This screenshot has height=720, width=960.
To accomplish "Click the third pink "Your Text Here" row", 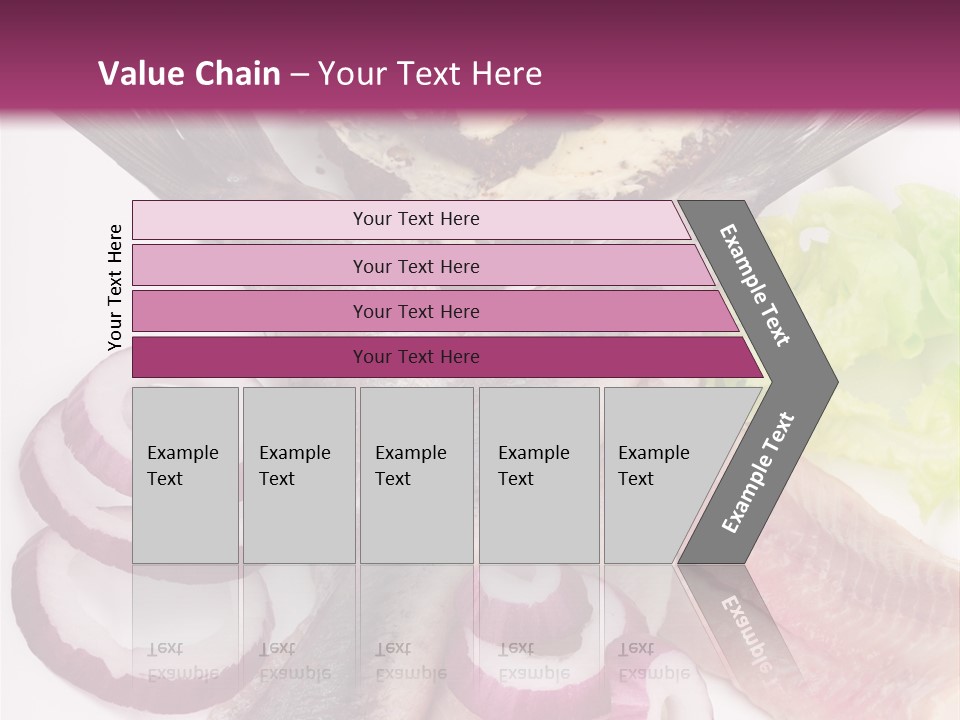I will [x=416, y=311].
